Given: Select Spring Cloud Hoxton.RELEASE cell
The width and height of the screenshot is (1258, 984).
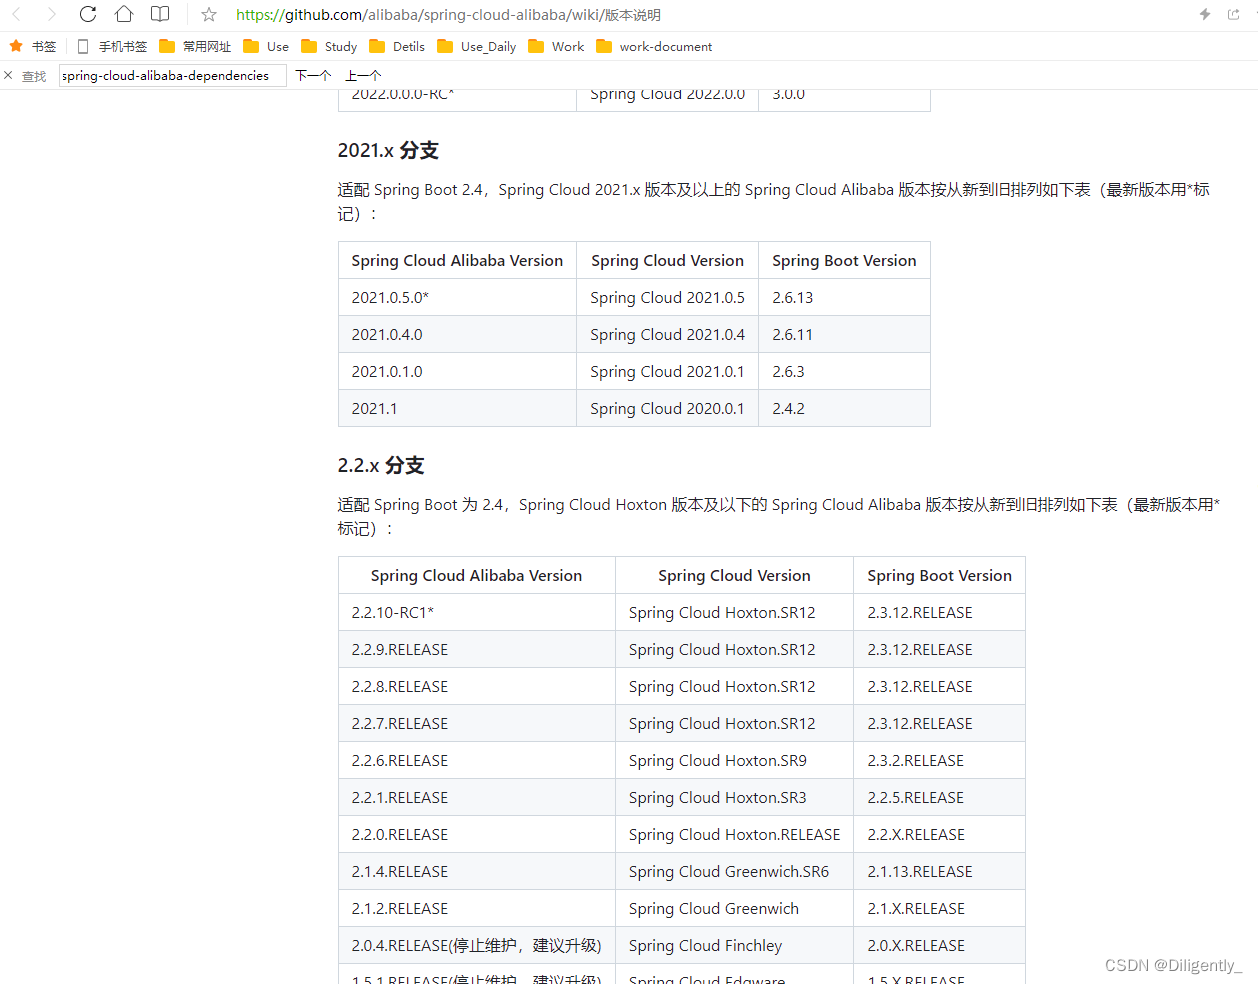Looking at the screenshot, I should coord(734,834).
